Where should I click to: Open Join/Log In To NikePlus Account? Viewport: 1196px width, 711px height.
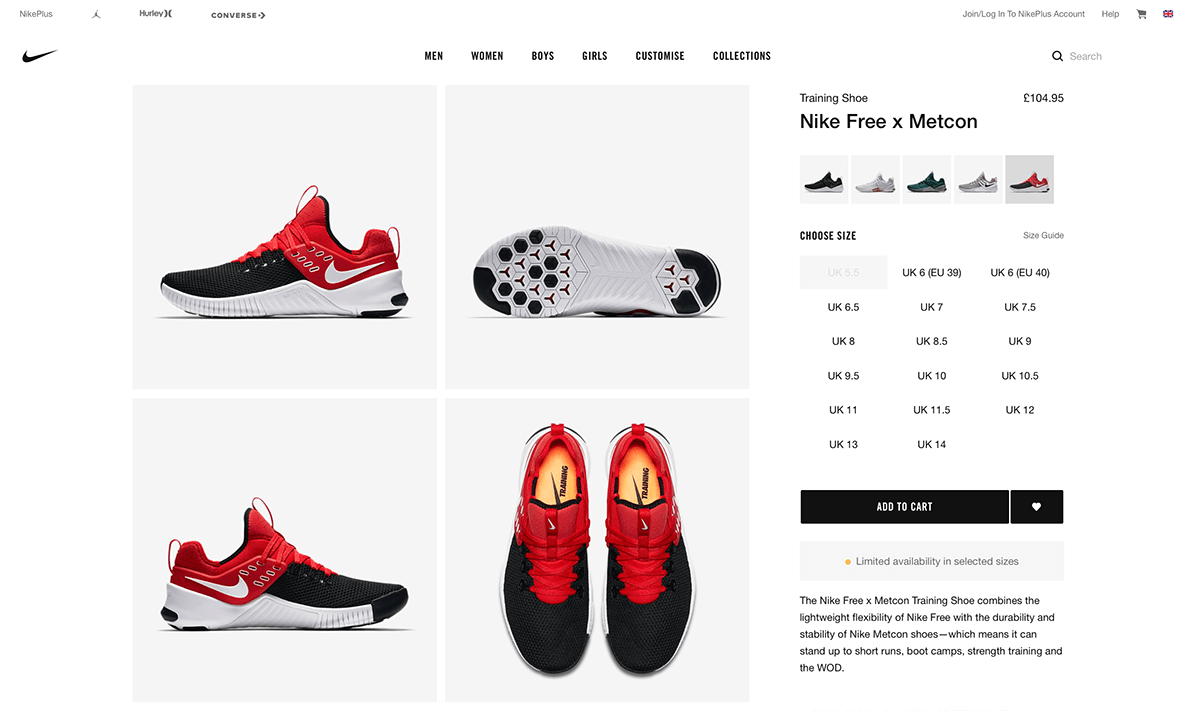pyautogui.click(x=1023, y=14)
